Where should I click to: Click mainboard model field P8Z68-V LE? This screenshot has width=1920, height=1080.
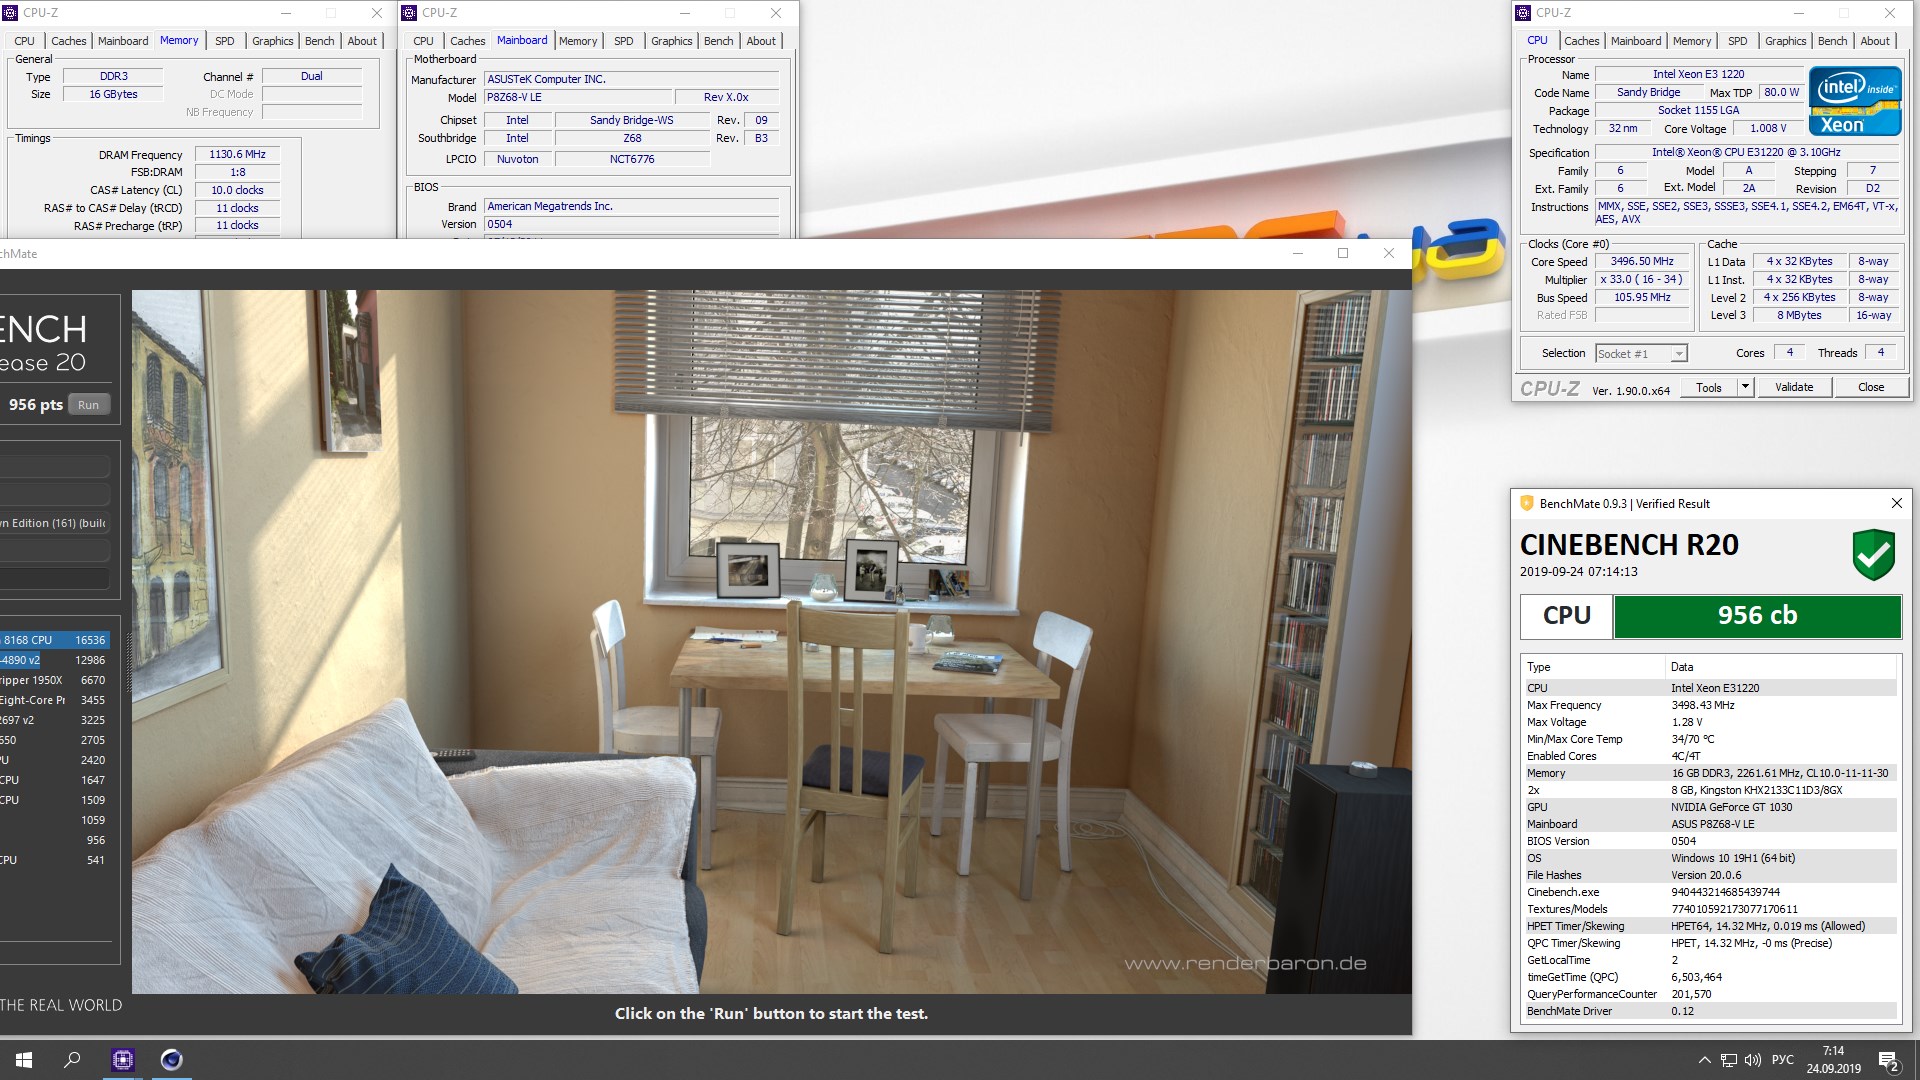click(x=577, y=97)
